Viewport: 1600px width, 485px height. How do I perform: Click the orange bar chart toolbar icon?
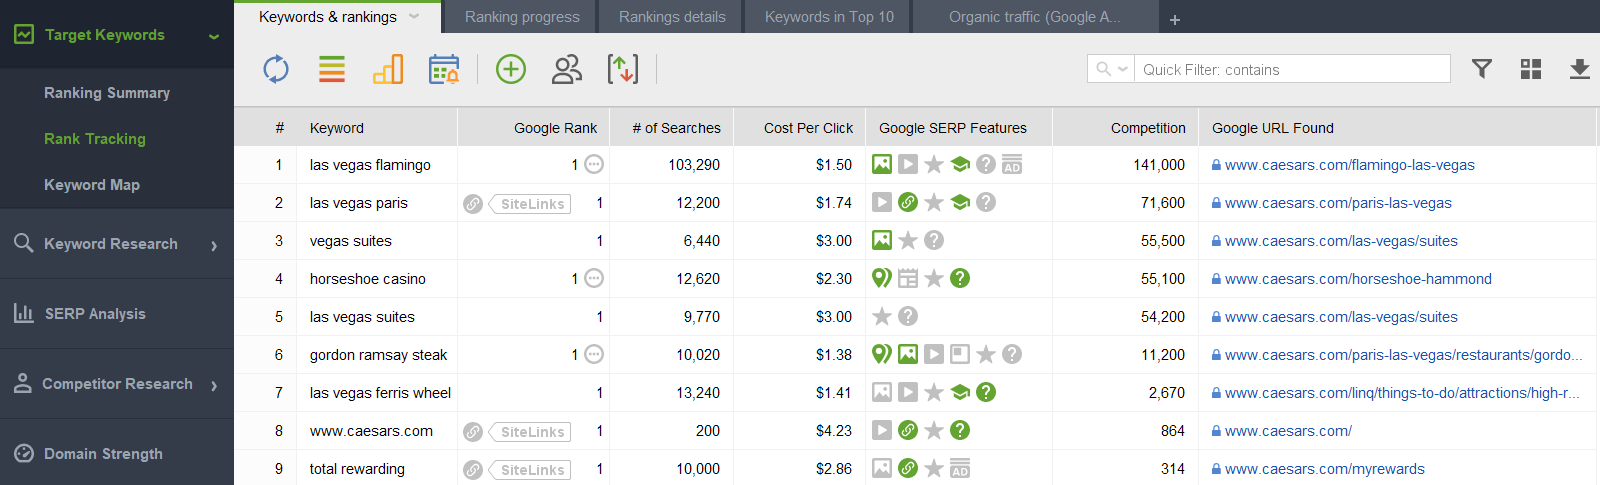(x=388, y=69)
